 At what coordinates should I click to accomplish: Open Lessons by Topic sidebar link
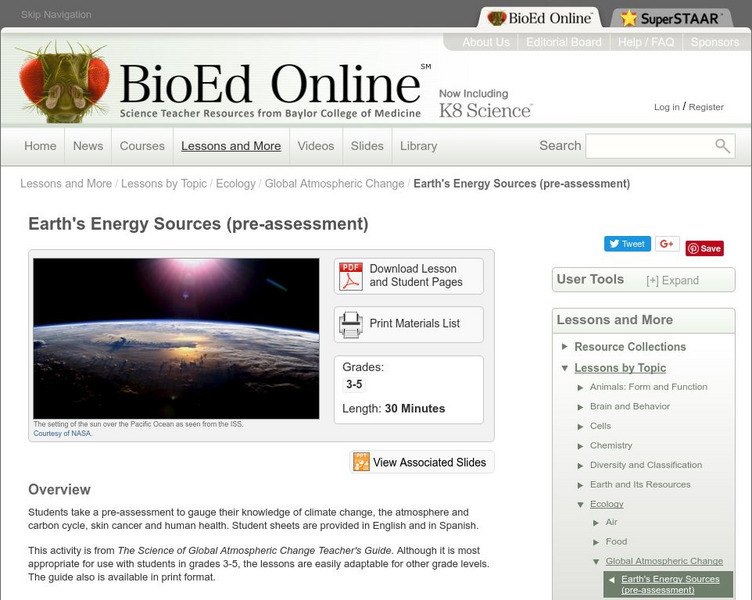tap(620, 368)
